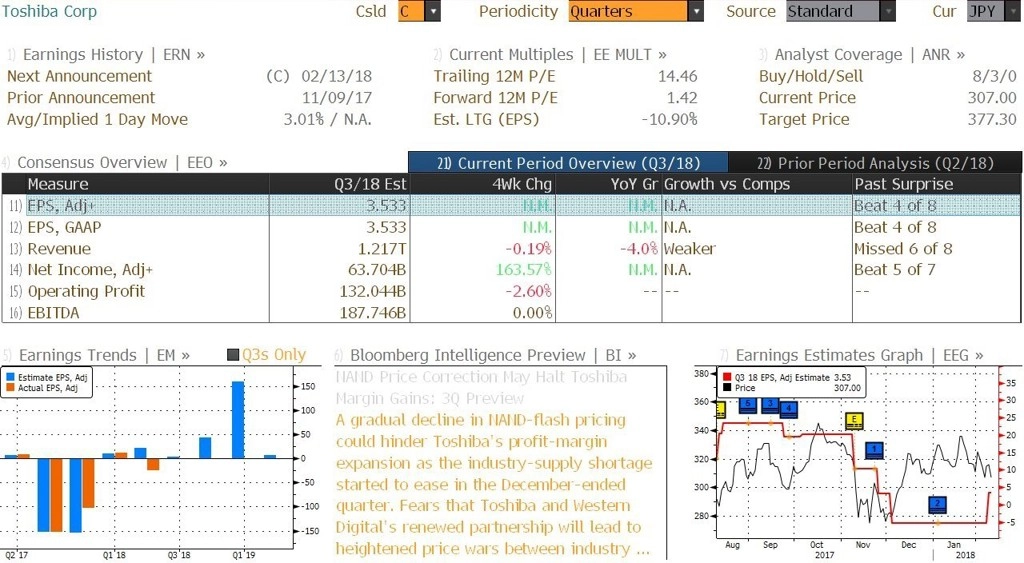Open Analyst Coverage ANR link
The height and width of the screenshot is (563, 1024).
tap(869, 55)
